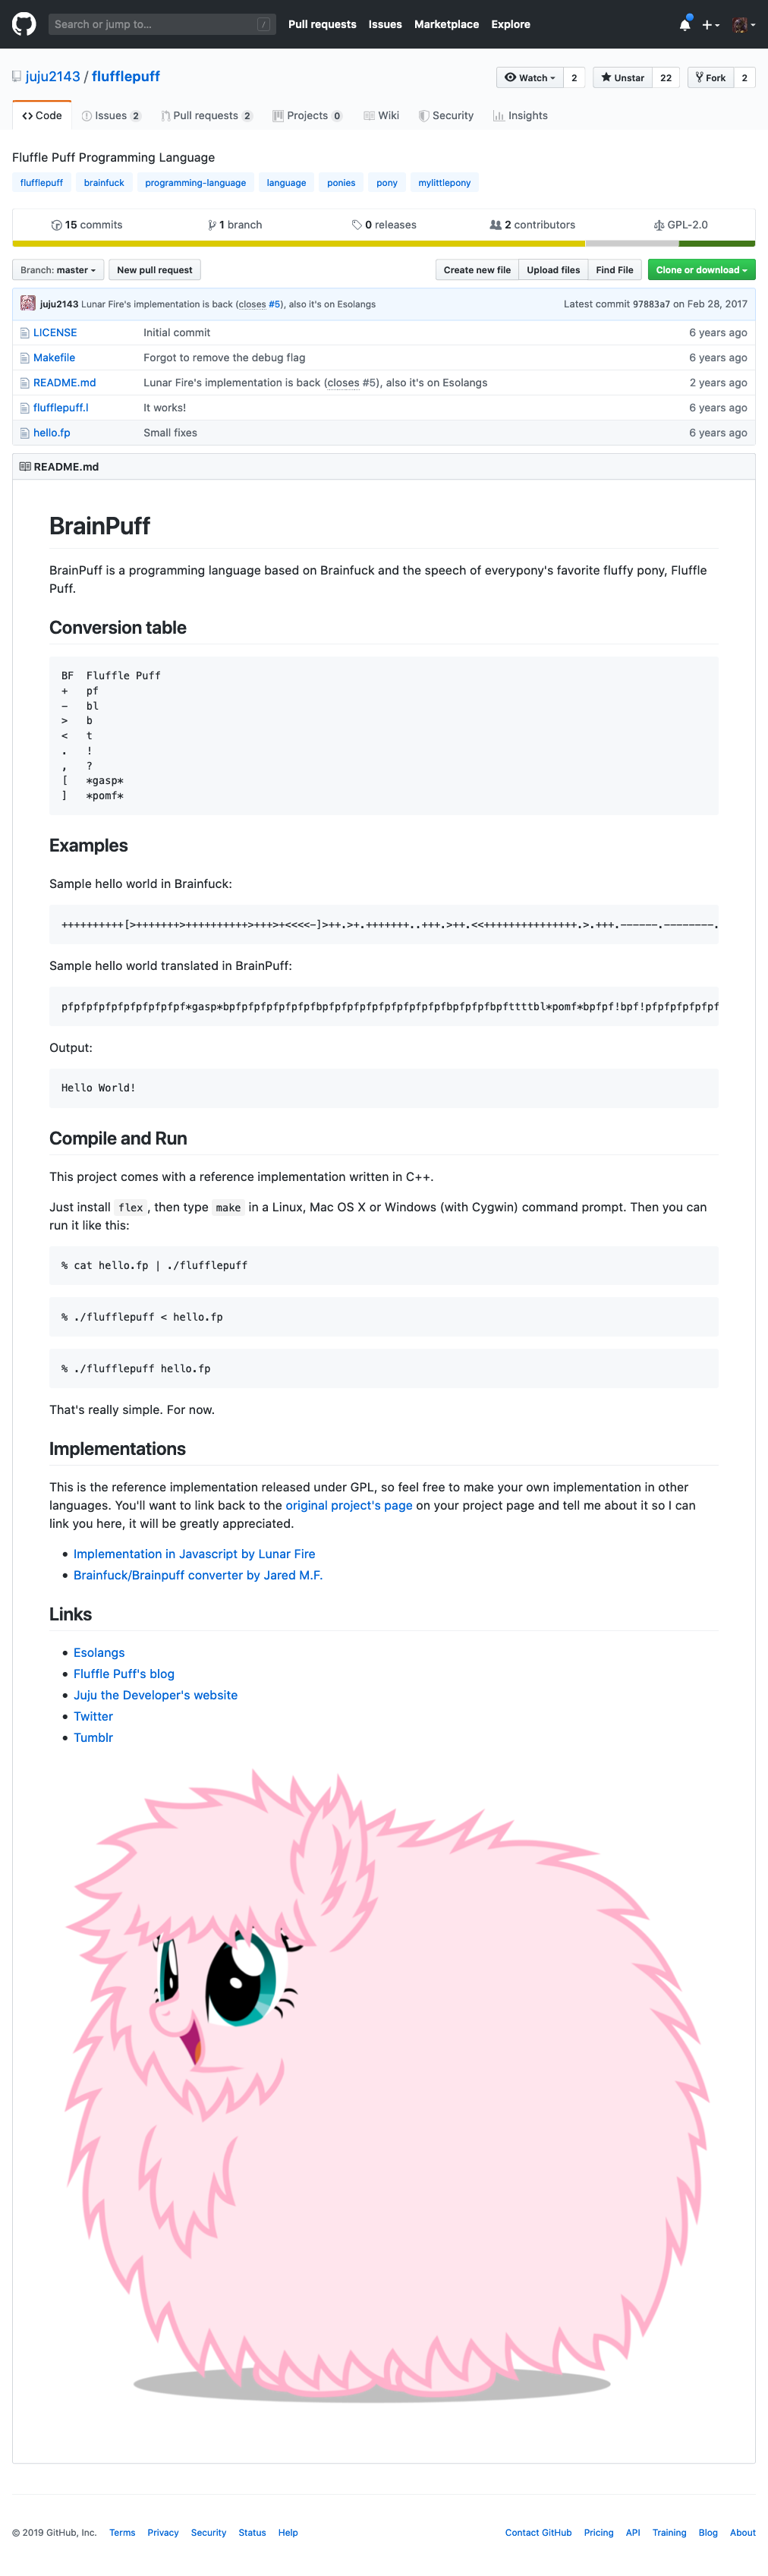Screen dimensions: 768x2576
Task: Click the juju2143 commit avatar
Action: (28, 304)
